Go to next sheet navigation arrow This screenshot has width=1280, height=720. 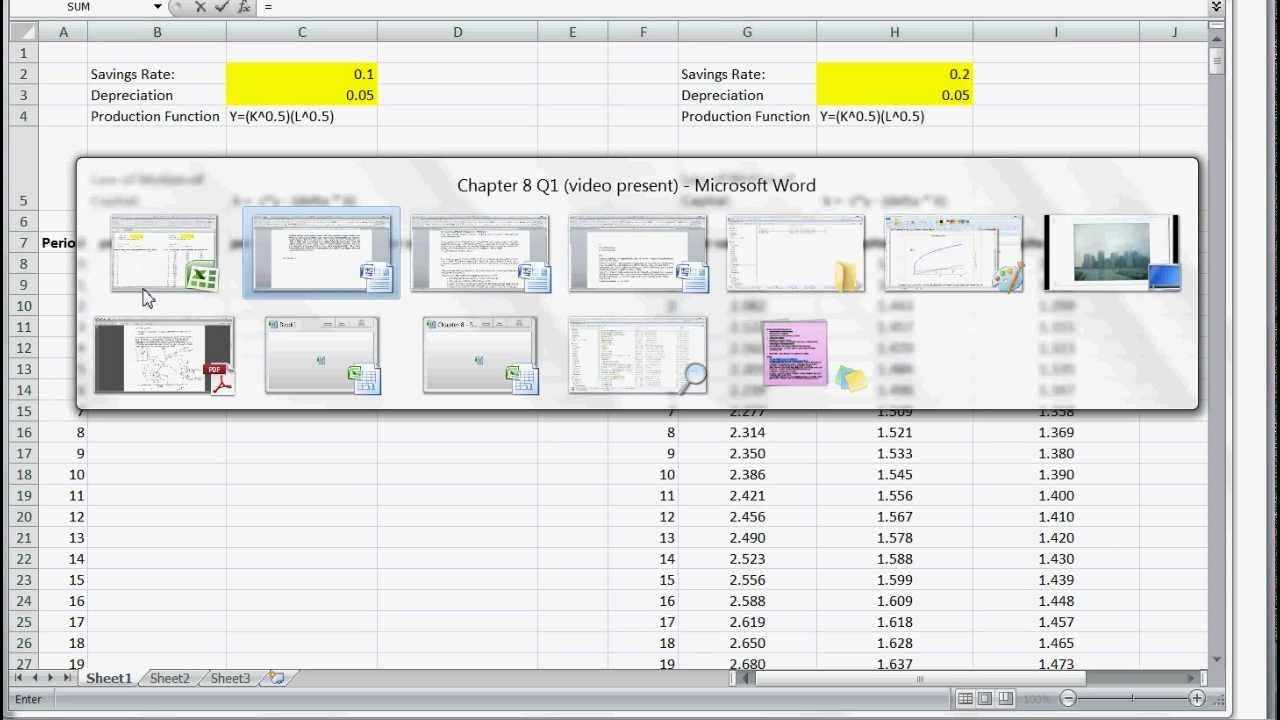(x=51, y=678)
